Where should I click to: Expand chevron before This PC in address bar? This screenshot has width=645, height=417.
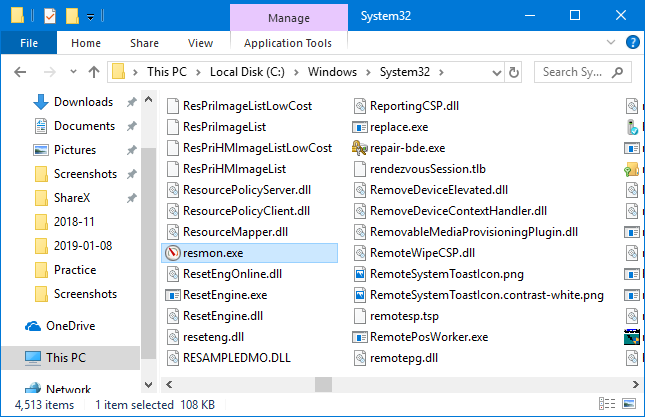click(135, 73)
